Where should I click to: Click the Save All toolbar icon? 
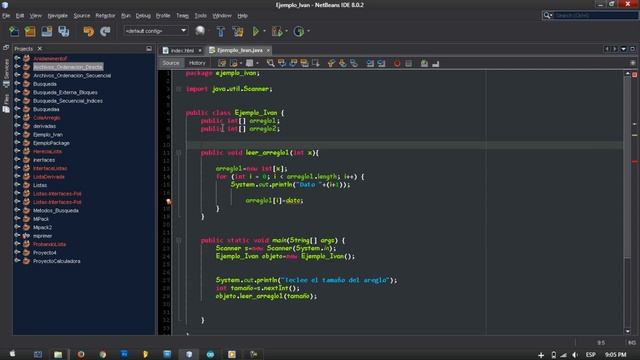(64, 31)
